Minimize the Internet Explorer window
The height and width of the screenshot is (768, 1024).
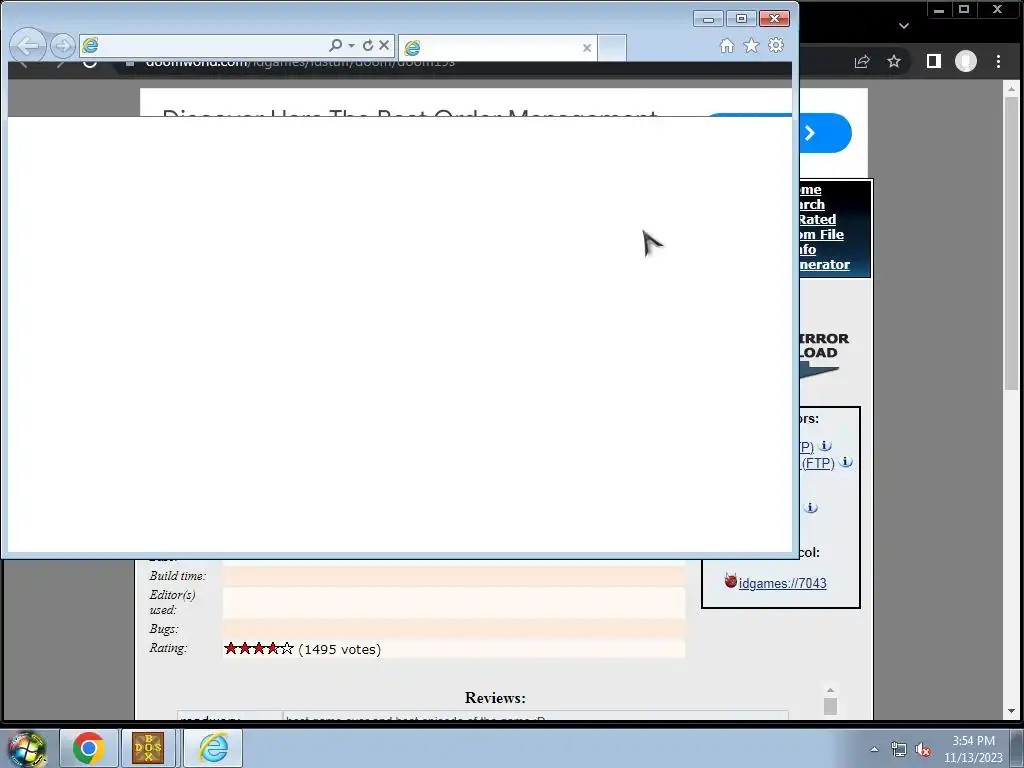pyautogui.click(x=708, y=19)
